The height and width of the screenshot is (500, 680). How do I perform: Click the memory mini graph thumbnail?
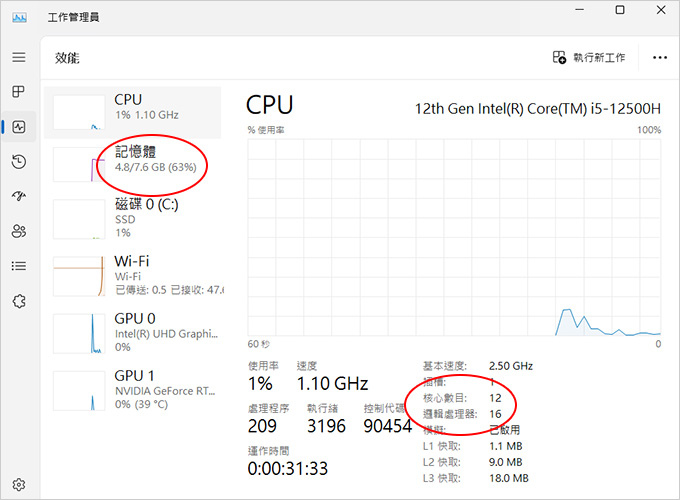79,164
